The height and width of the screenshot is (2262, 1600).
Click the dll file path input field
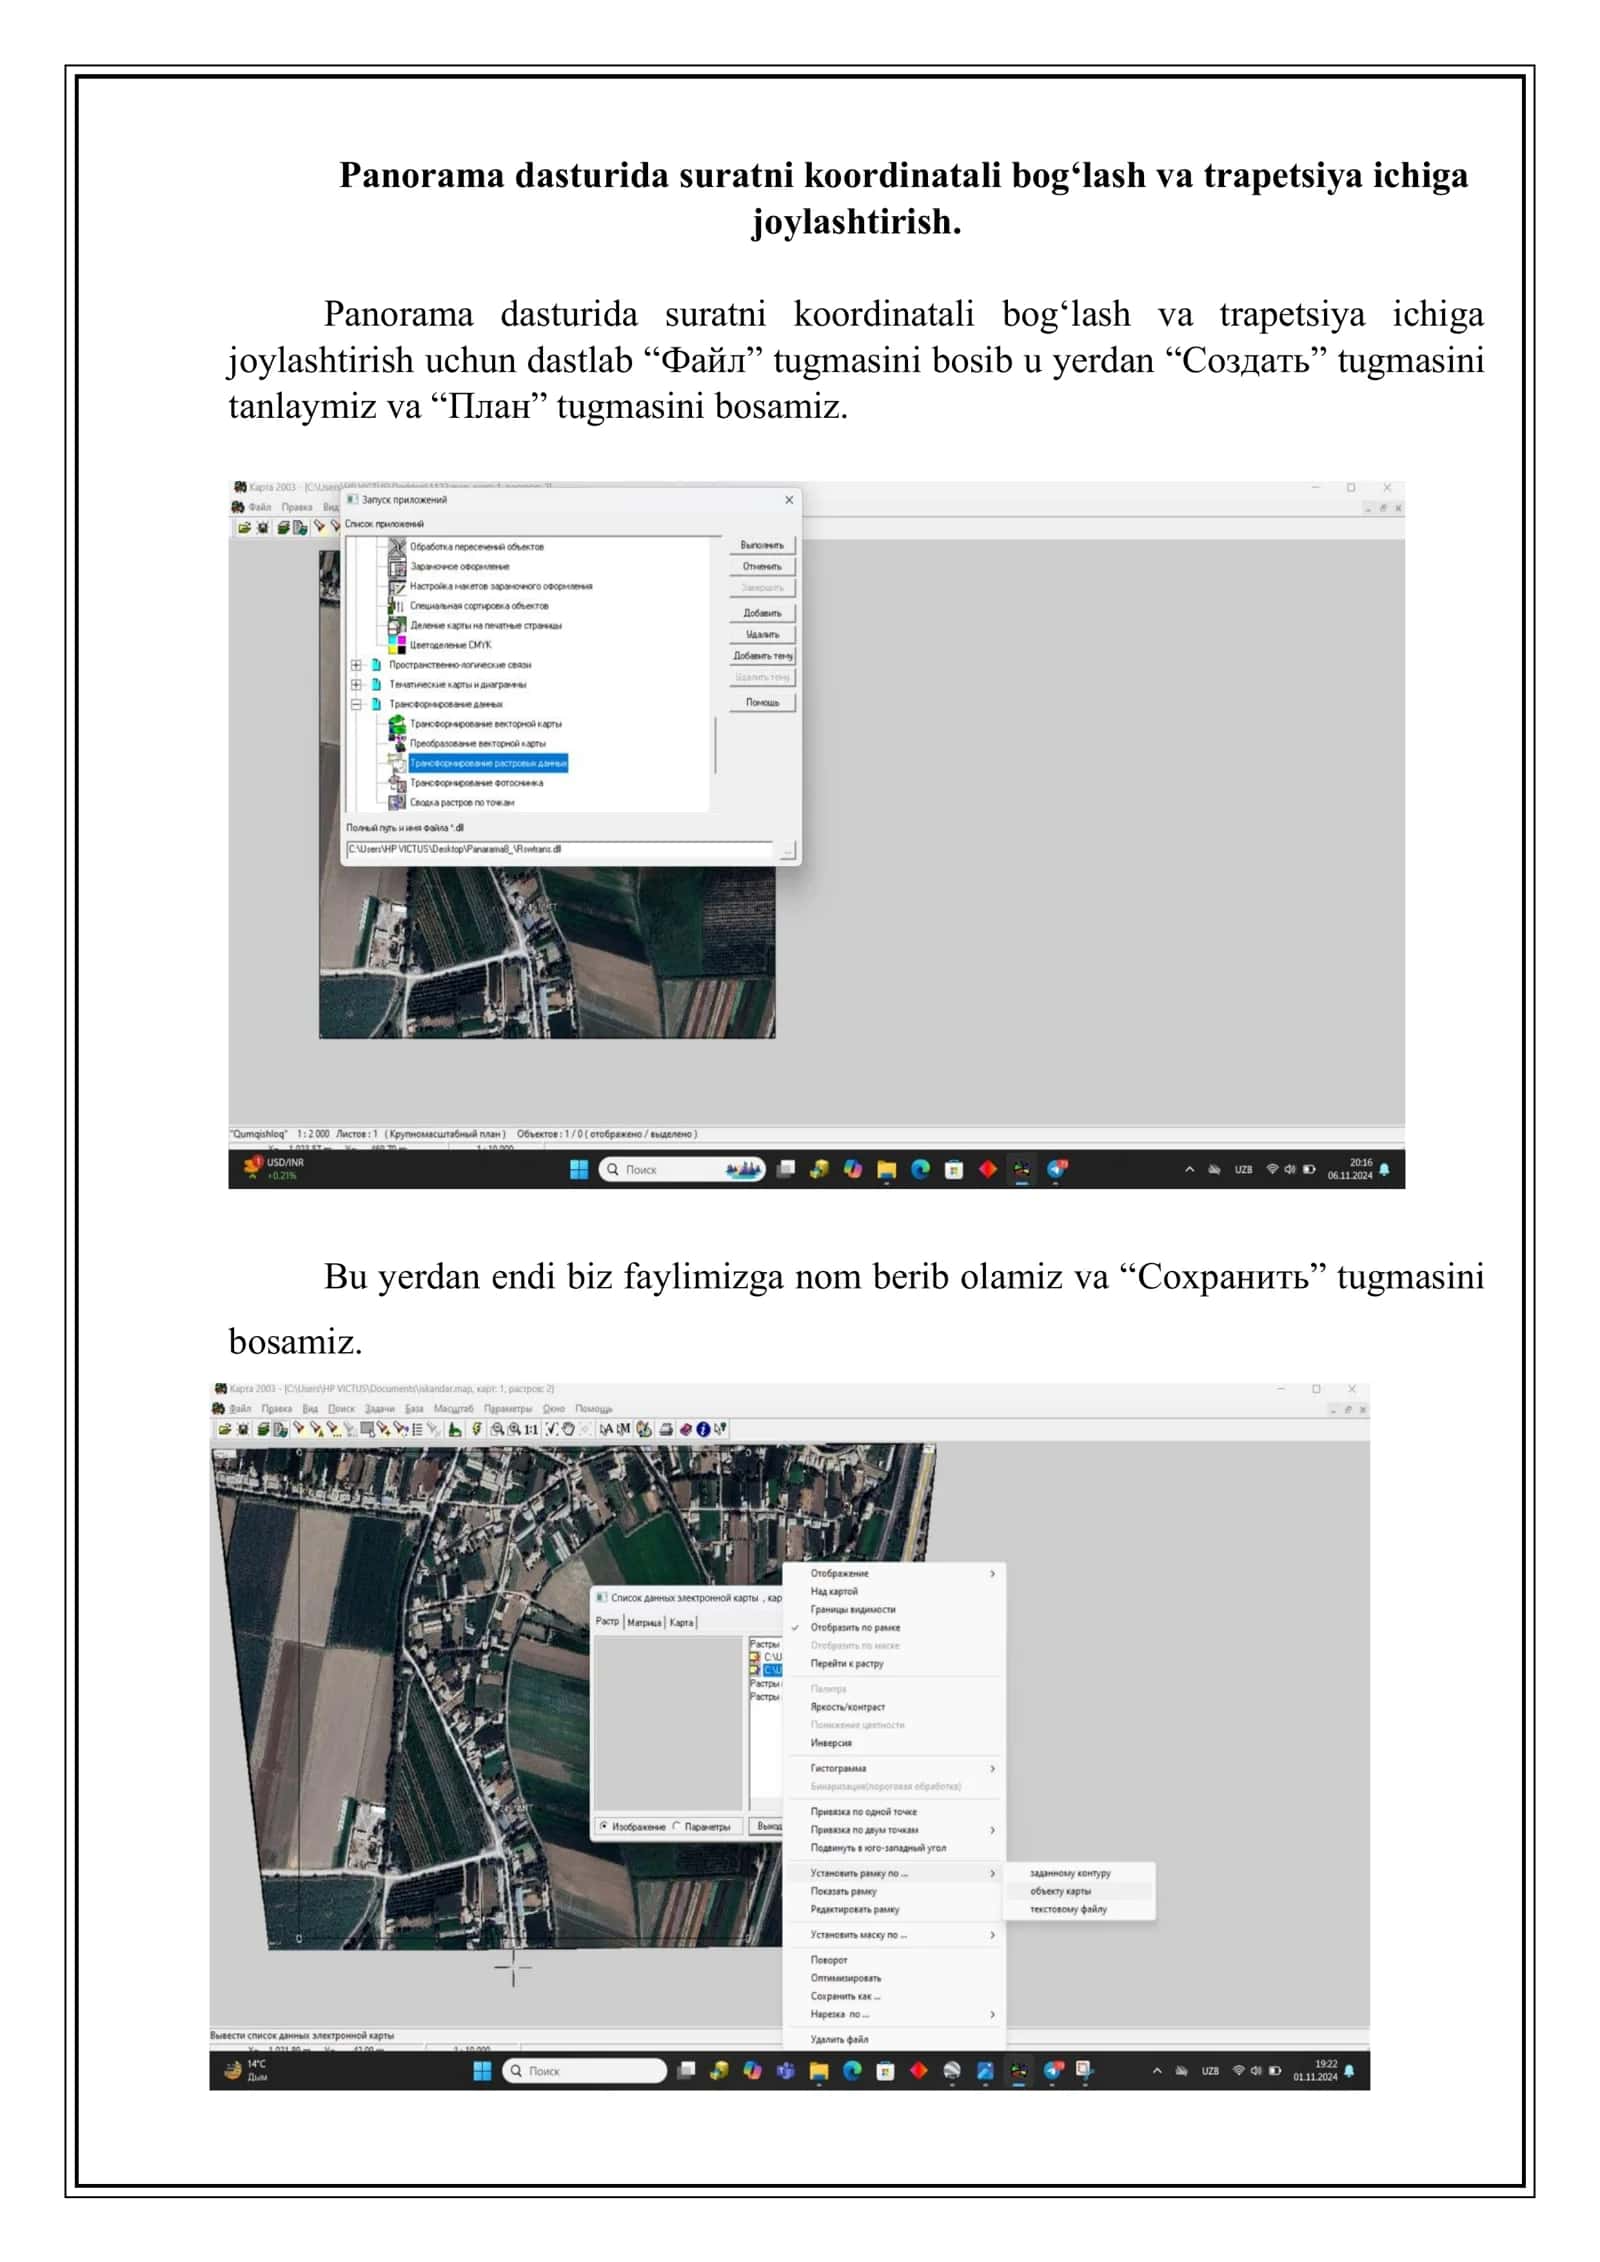(x=559, y=849)
